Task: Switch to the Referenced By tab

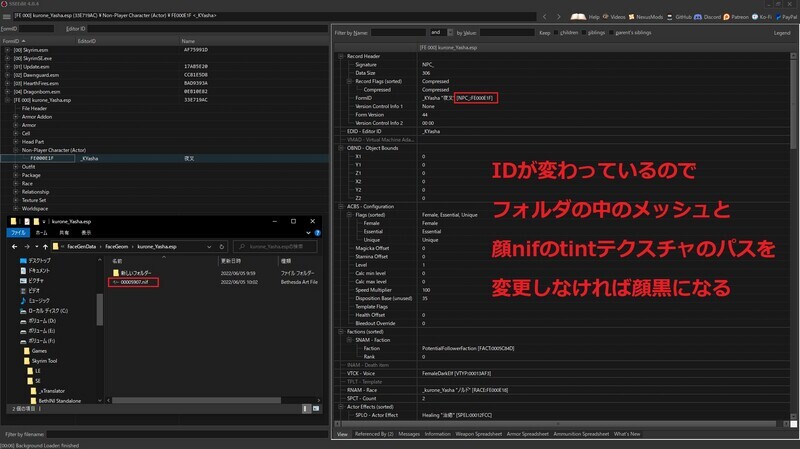Action: click(x=374, y=434)
